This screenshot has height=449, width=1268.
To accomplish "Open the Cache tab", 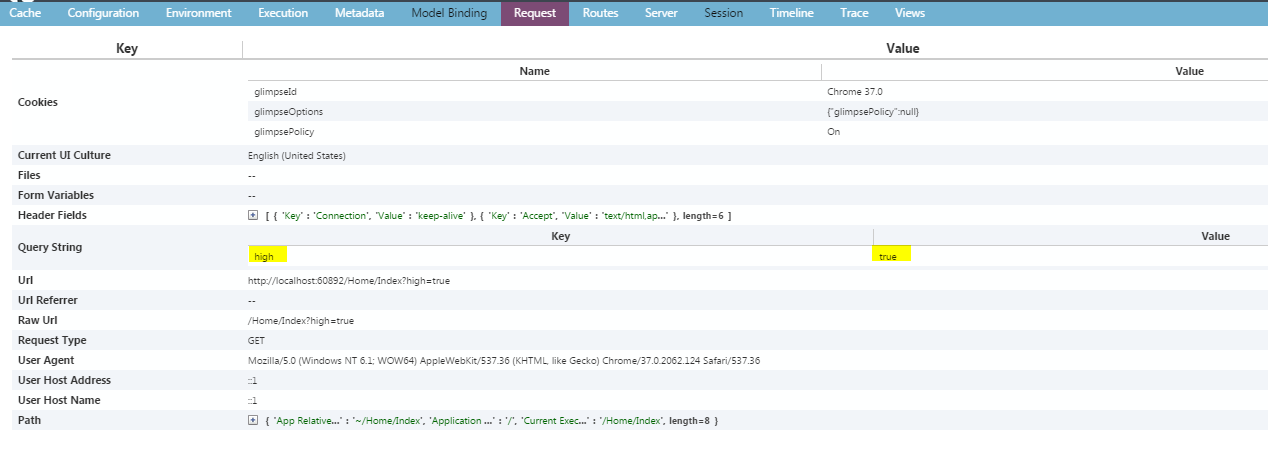I will 24,13.
